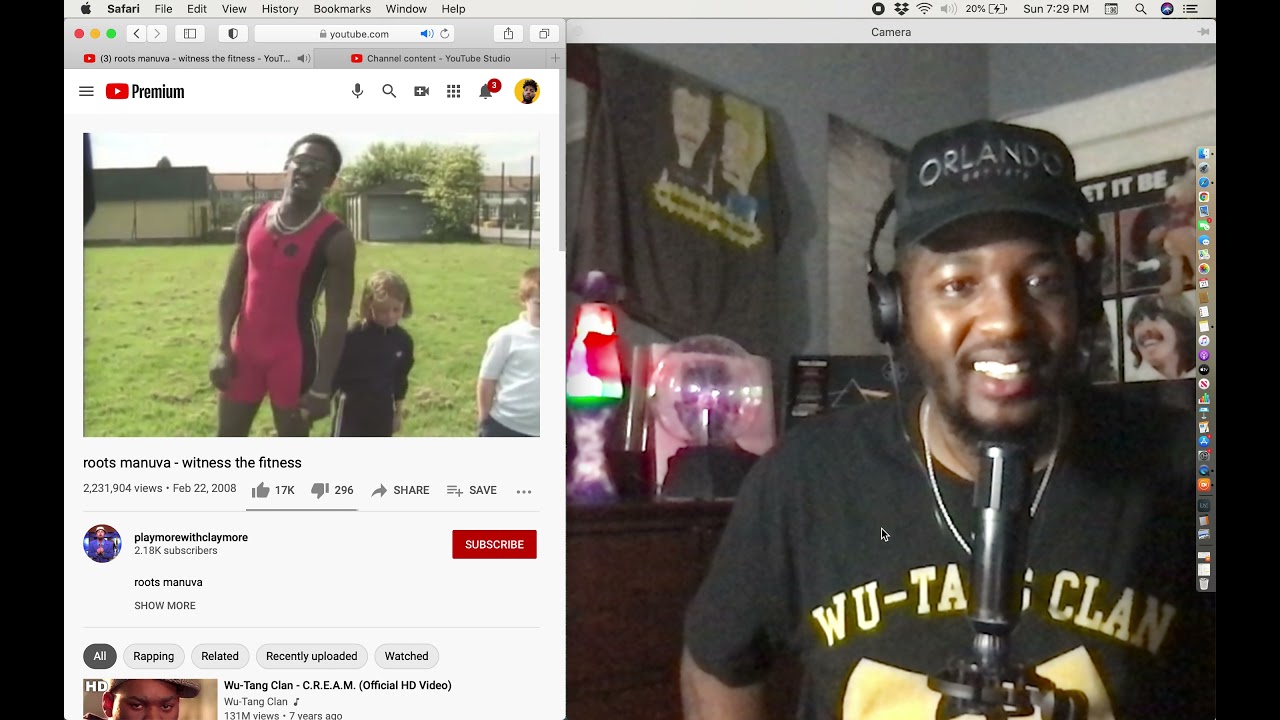Open the Safari share sheet icon
This screenshot has width=1280, height=720.
508,34
